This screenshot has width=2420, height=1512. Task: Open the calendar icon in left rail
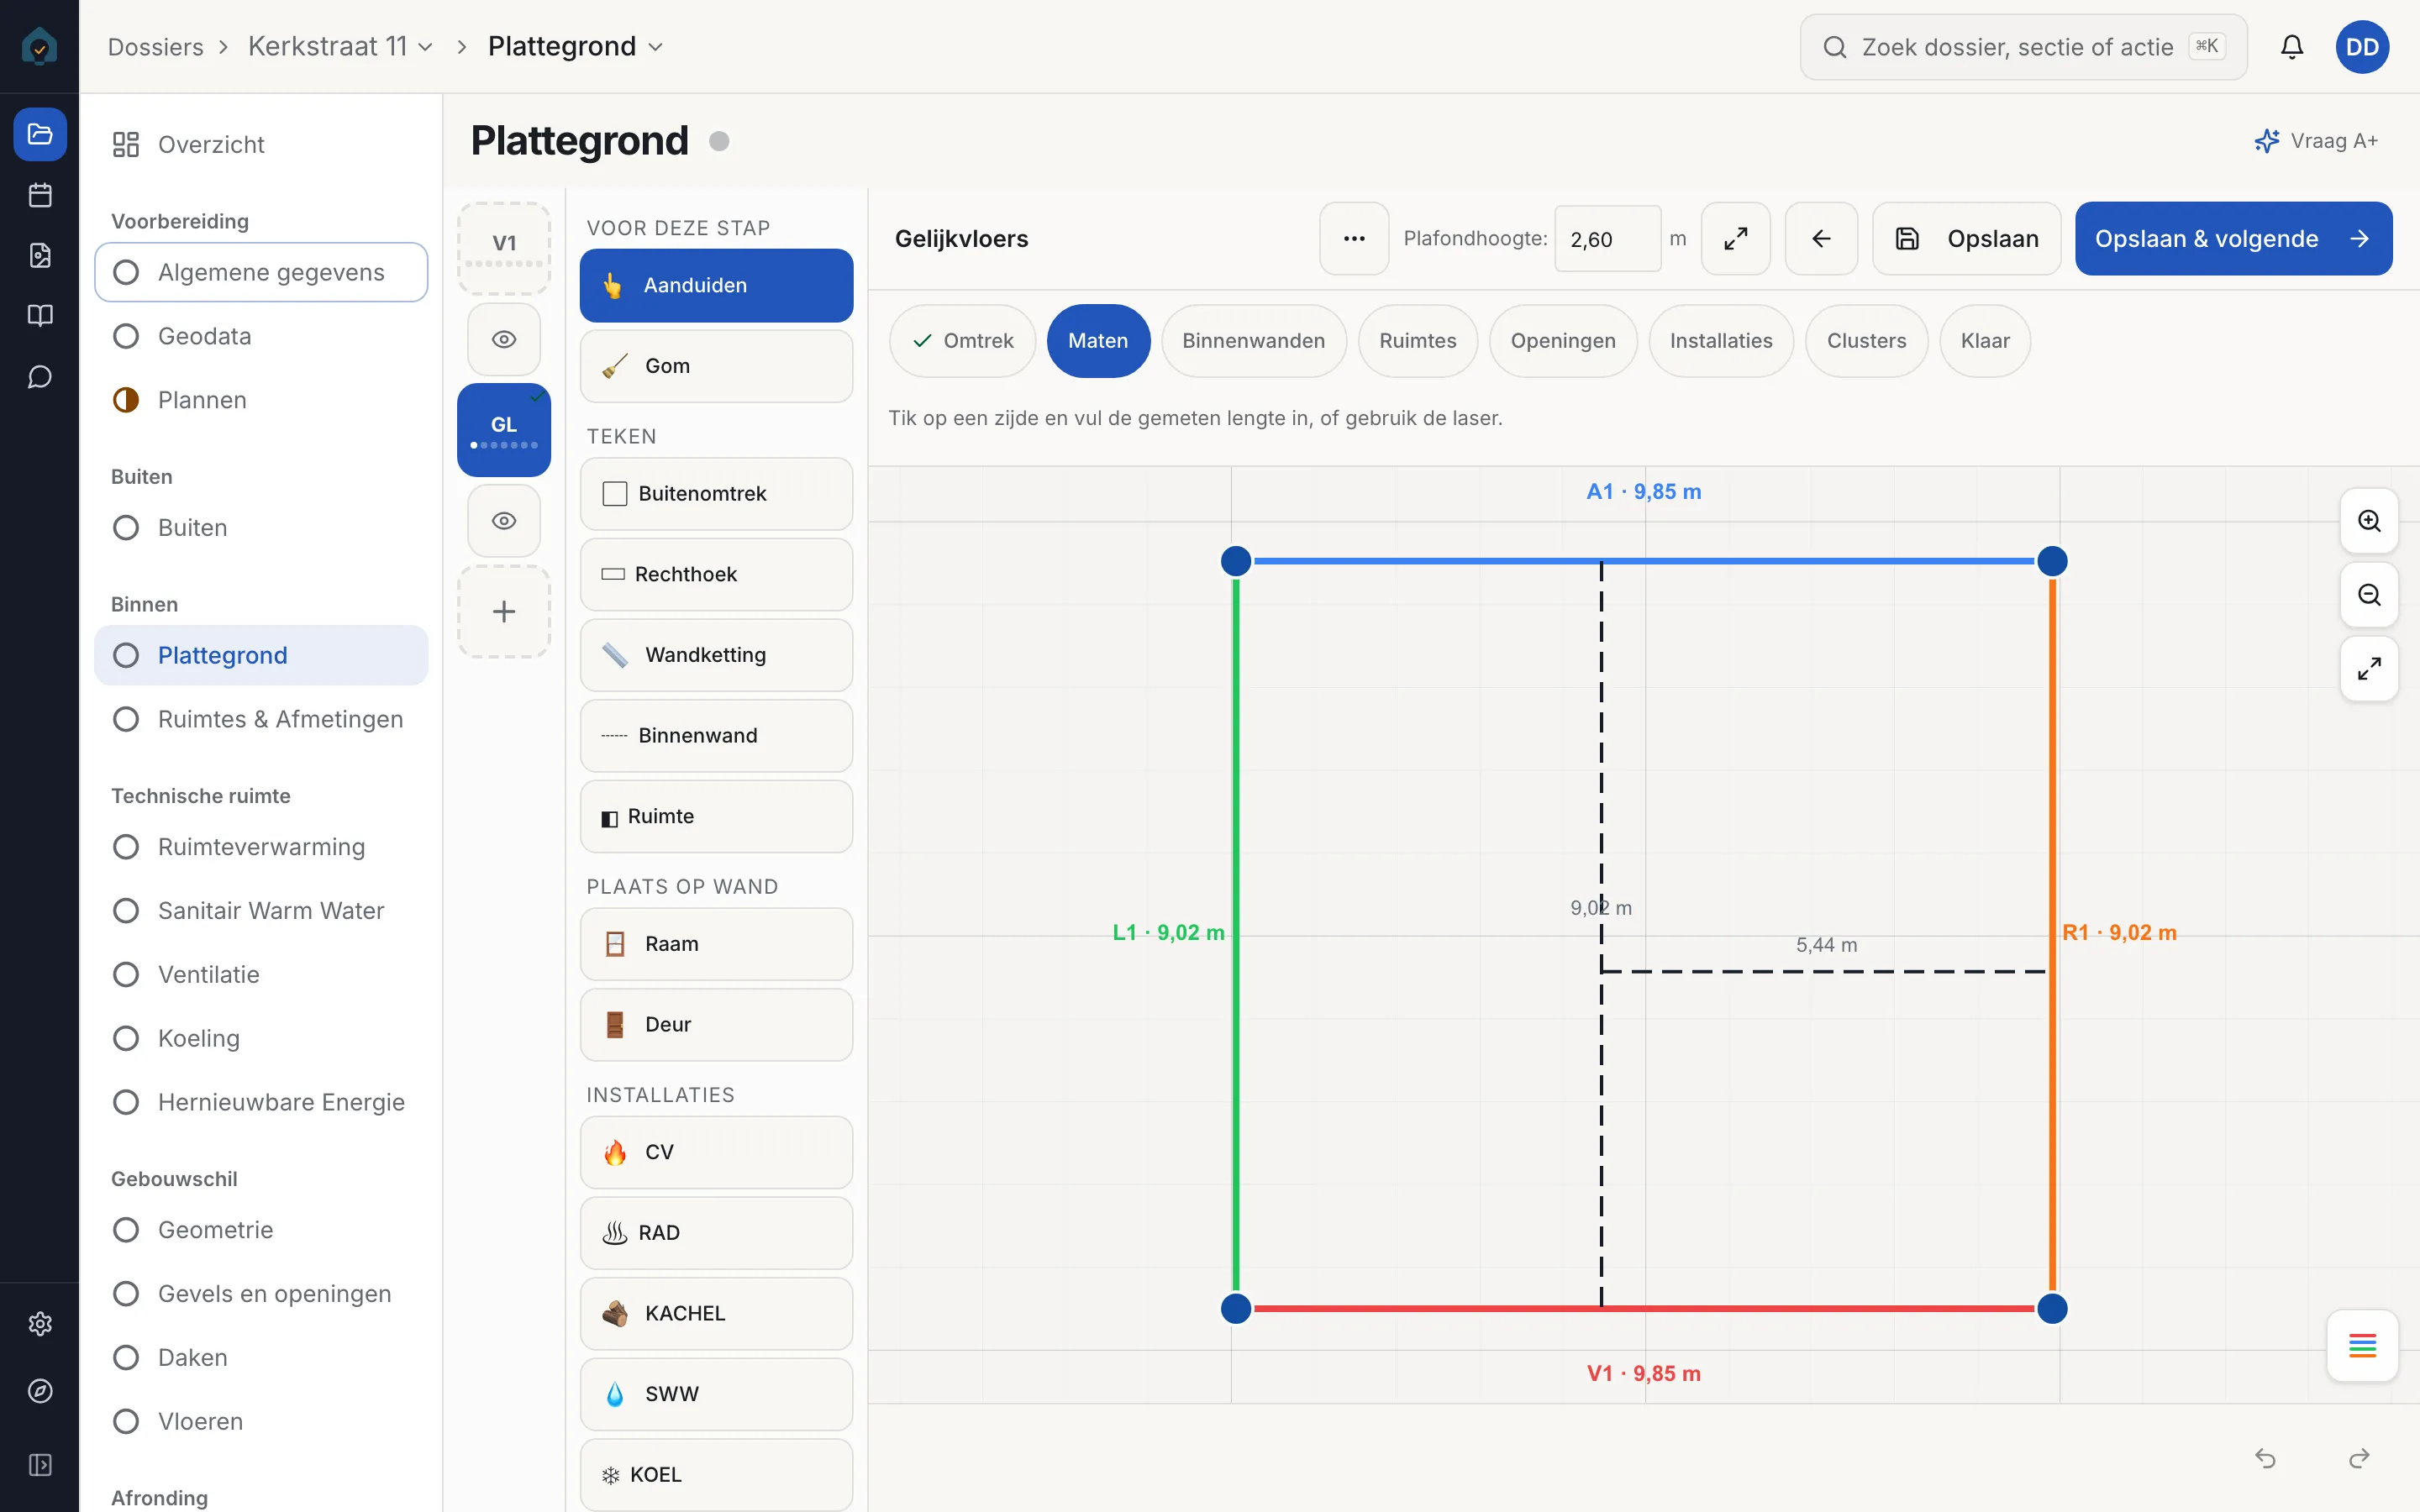[x=40, y=195]
